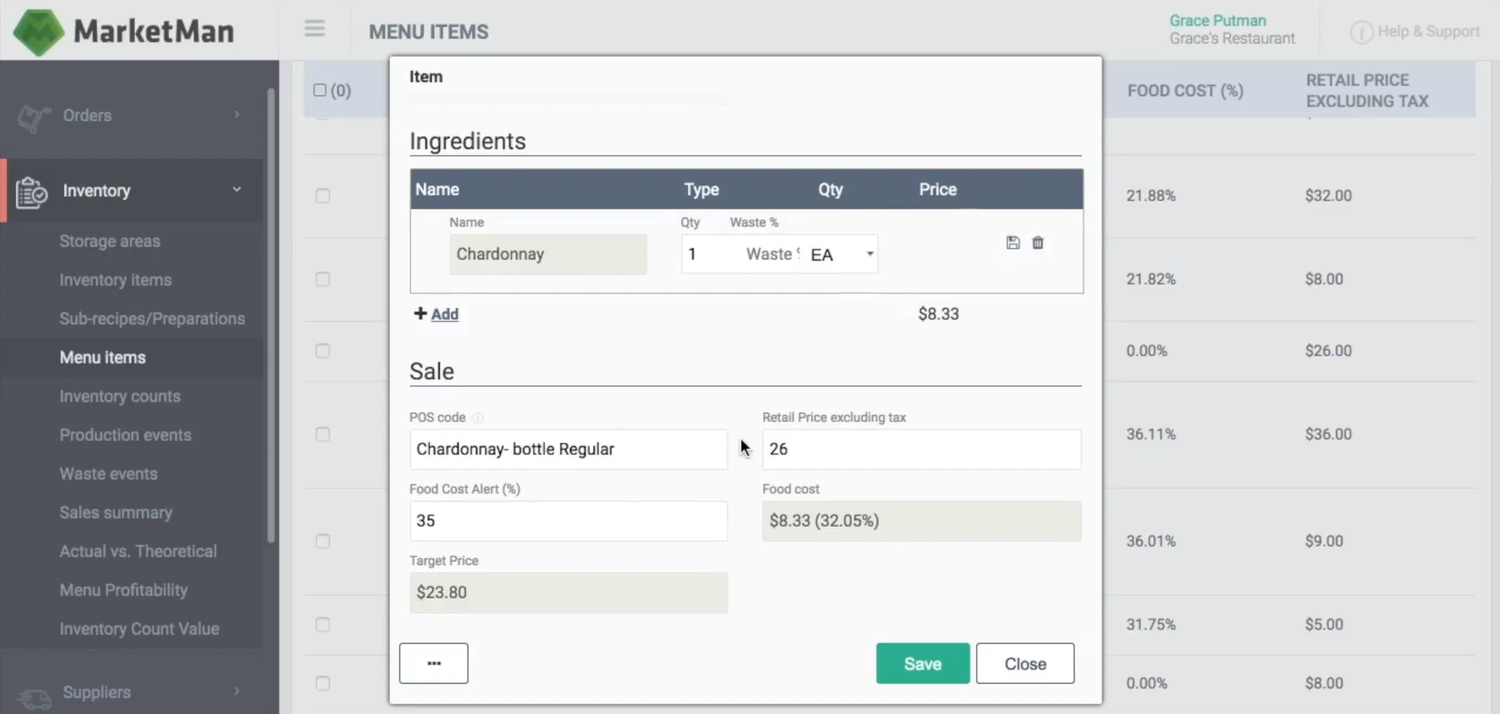The height and width of the screenshot is (714, 1500).
Task: Collapse the Inventory section chevron
Action: [236, 189]
